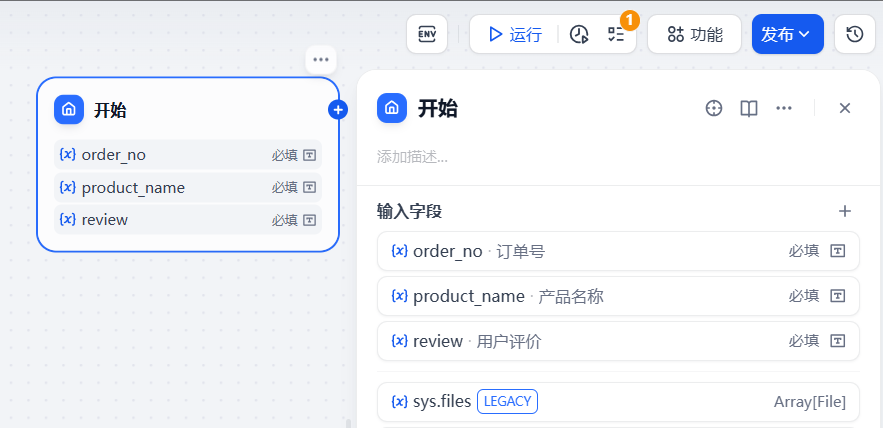
Task: Select the review row in the canvas node
Action: click(188, 220)
